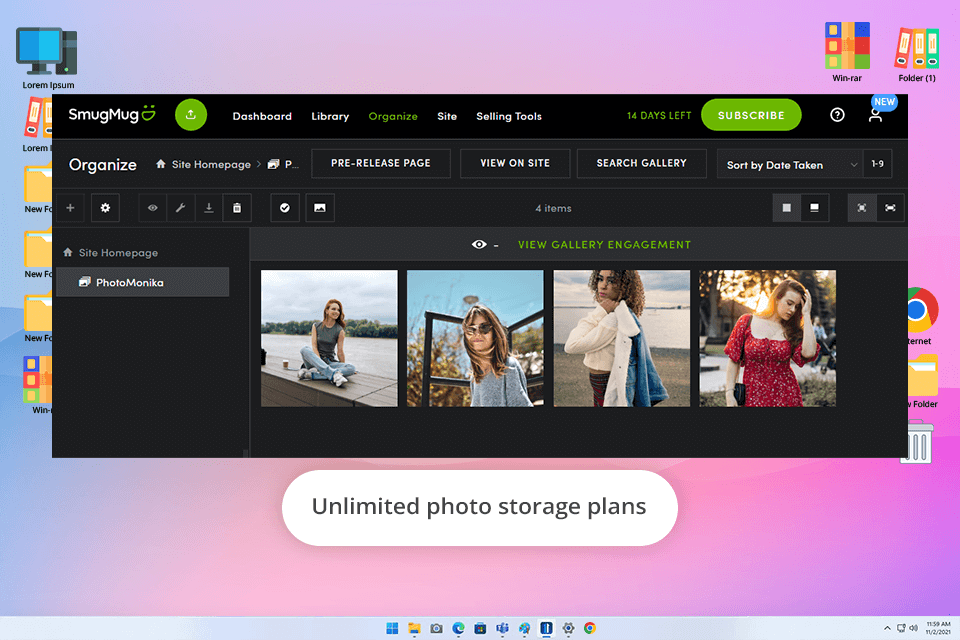Viewport: 960px width, 640px height.
Task: Click the download icon in toolbar
Action: tap(209, 208)
